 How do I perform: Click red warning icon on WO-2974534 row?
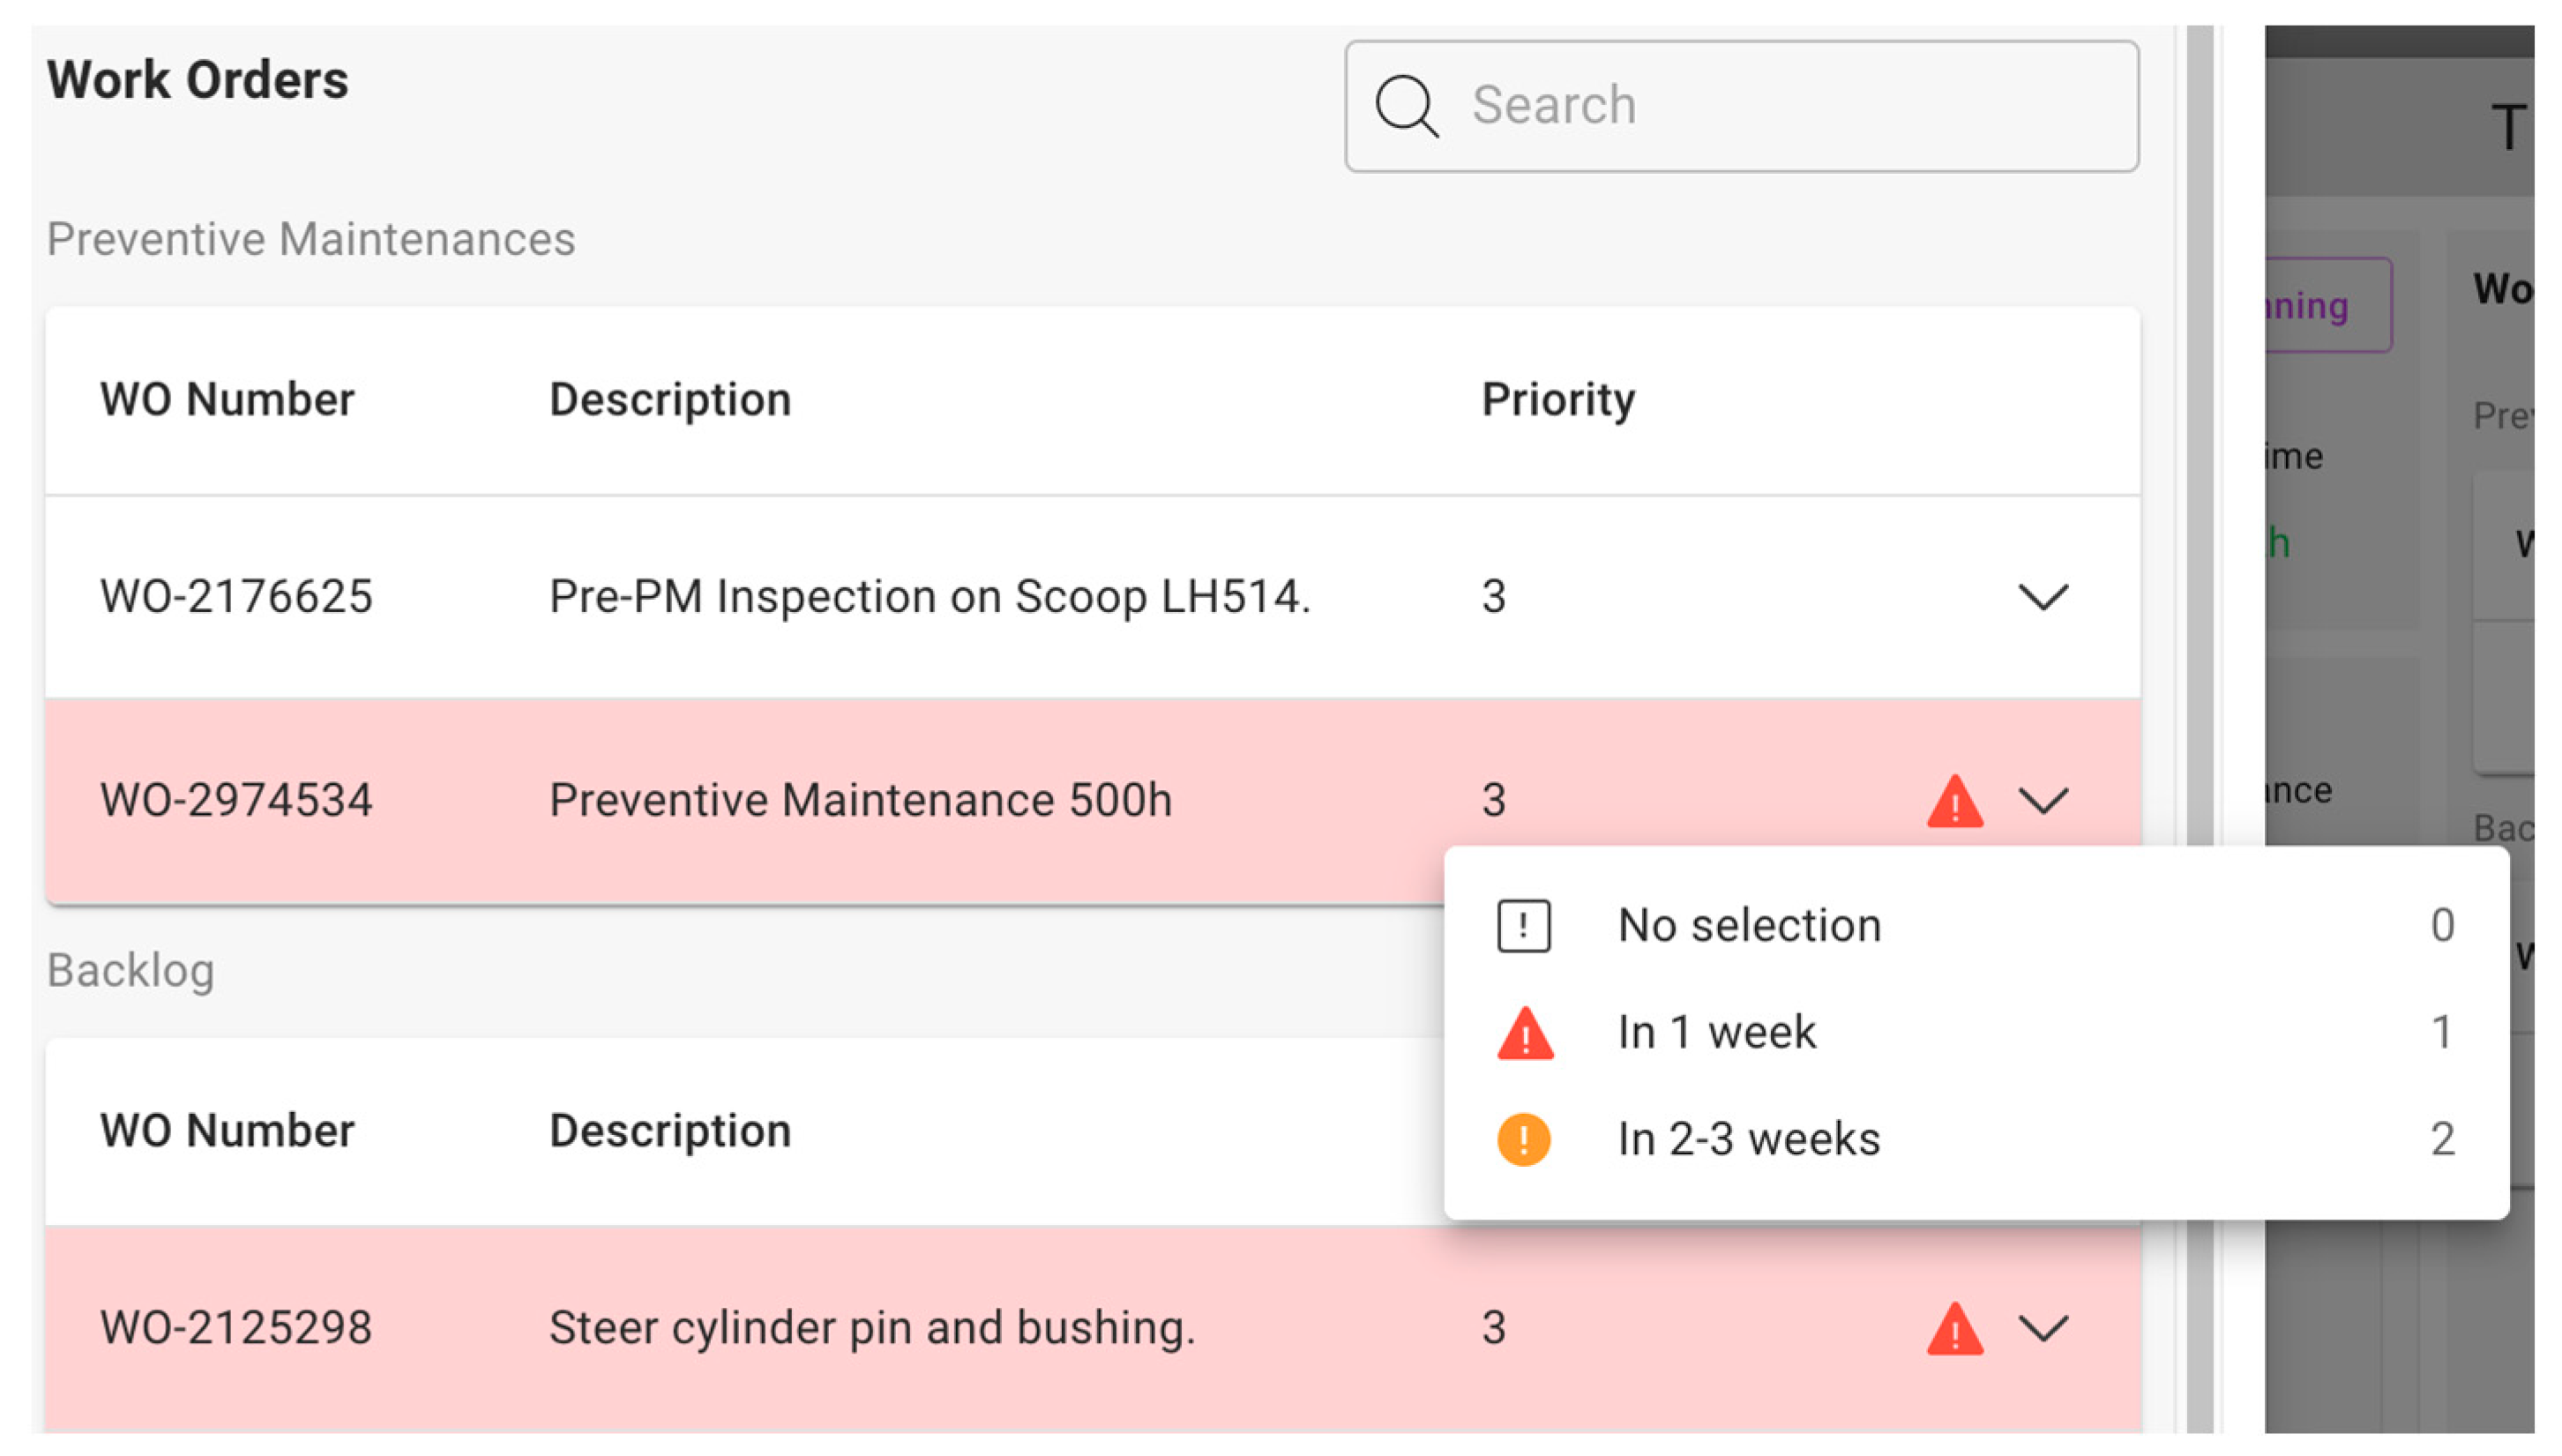[1954, 802]
